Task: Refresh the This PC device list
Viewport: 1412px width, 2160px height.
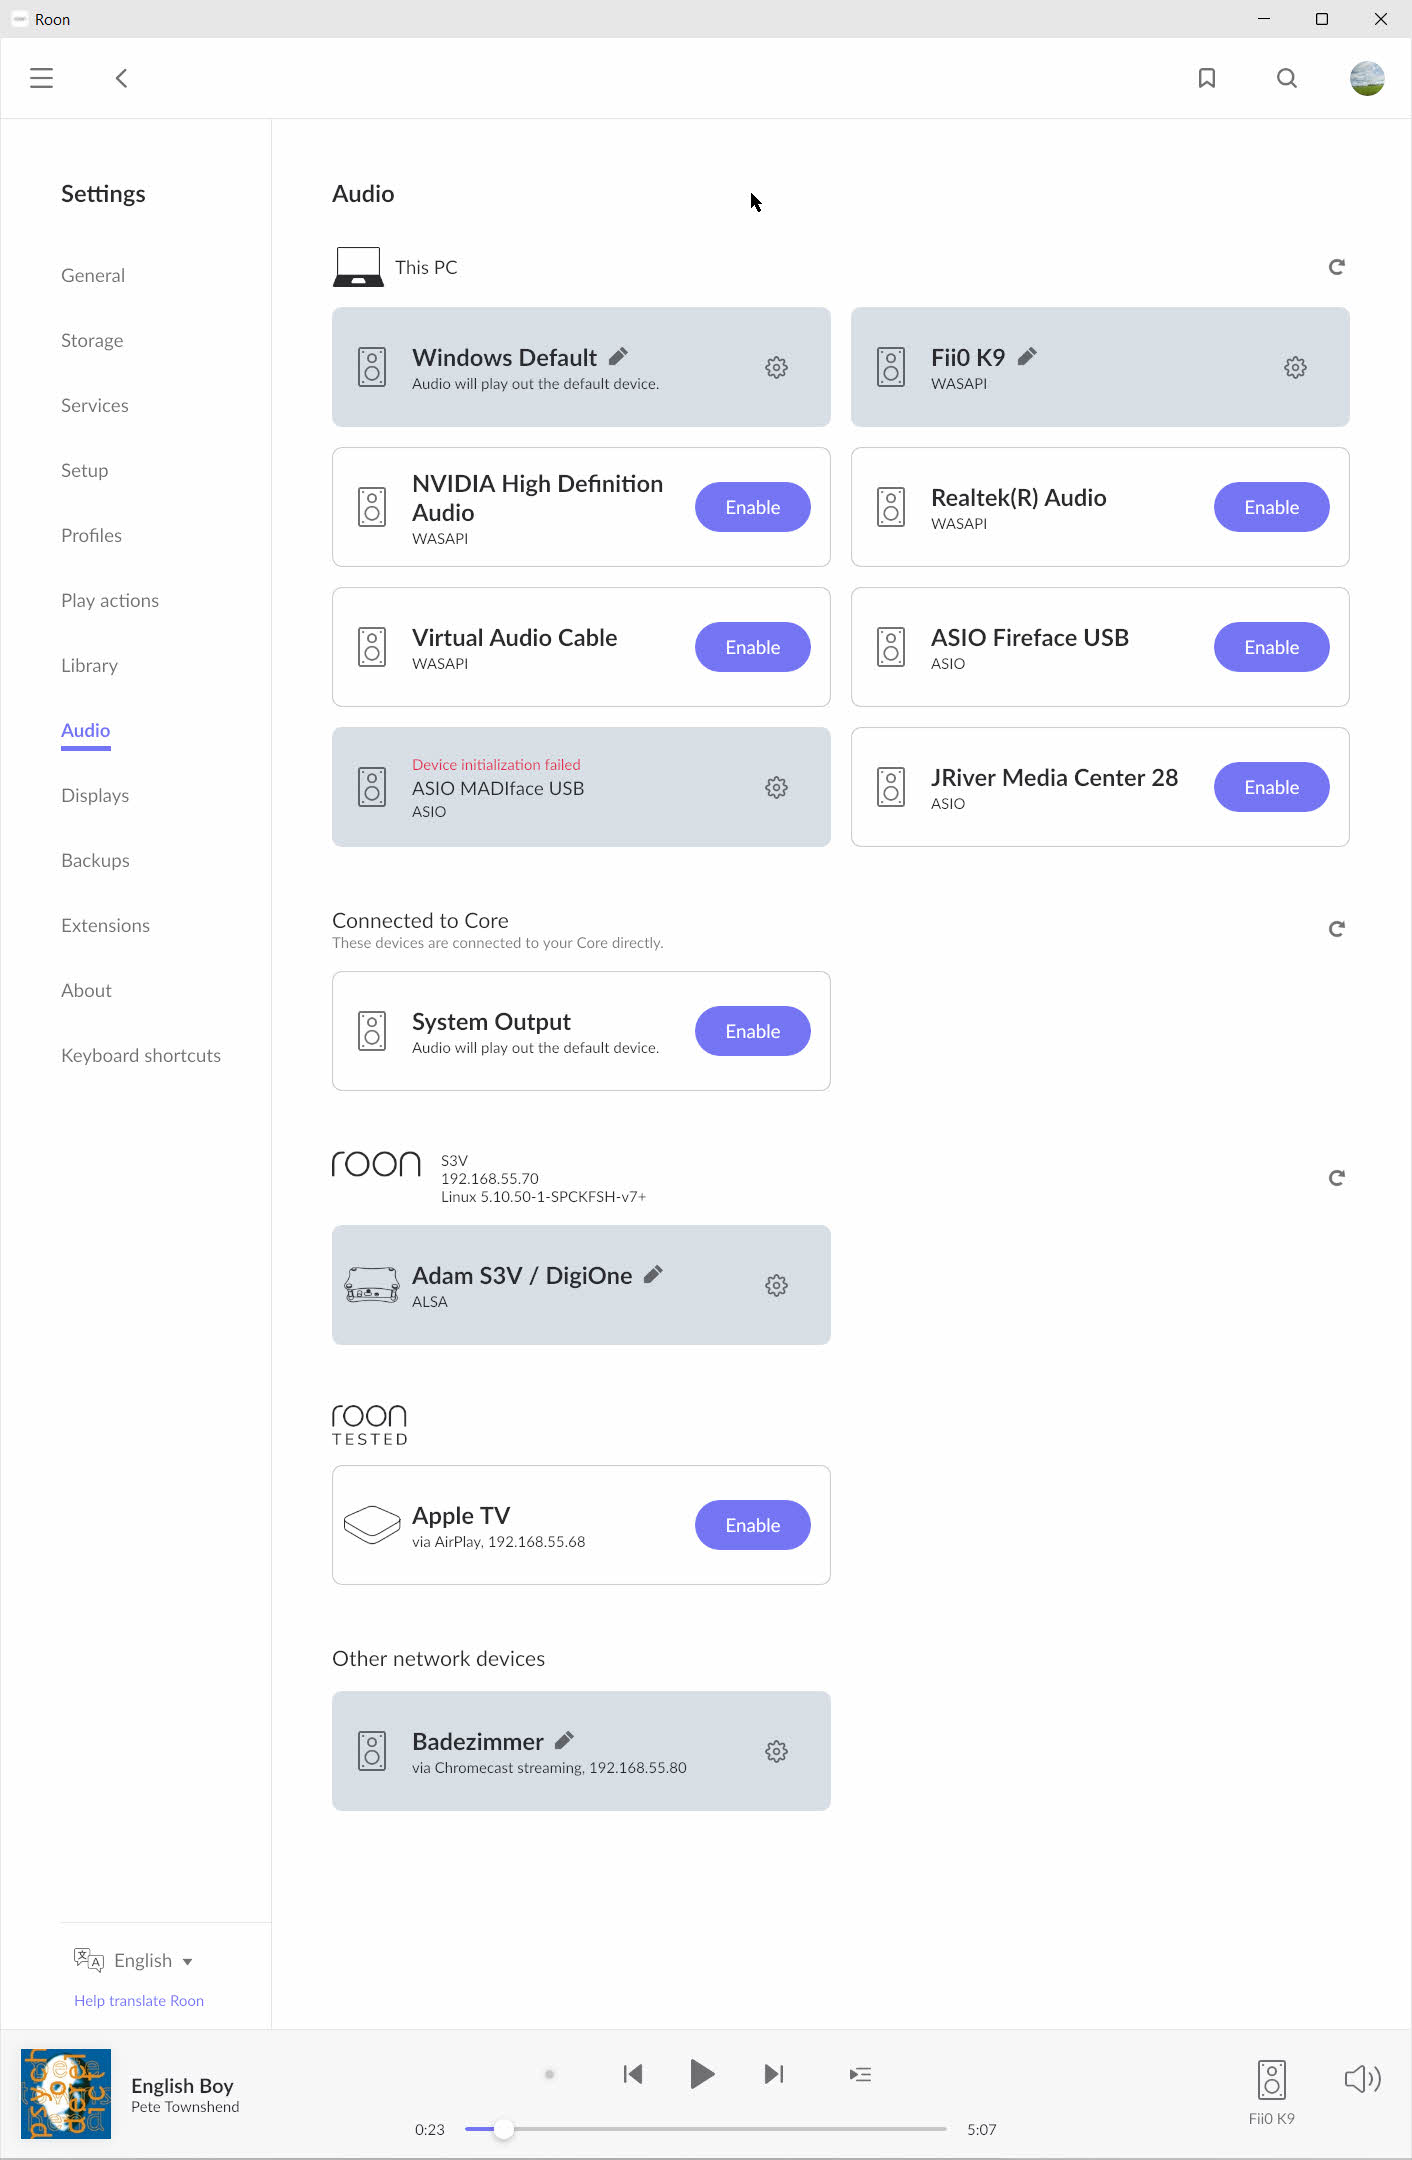Action: (1336, 267)
